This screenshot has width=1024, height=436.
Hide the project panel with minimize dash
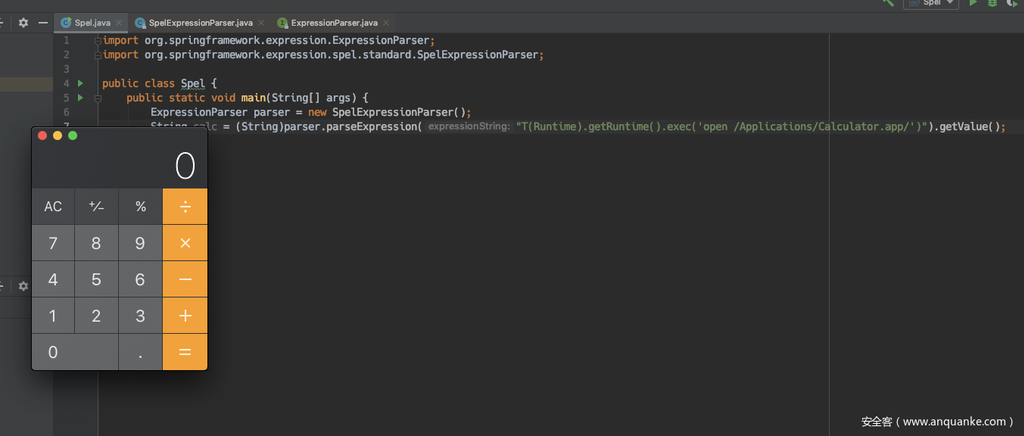pyautogui.click(x=43, y=22)
